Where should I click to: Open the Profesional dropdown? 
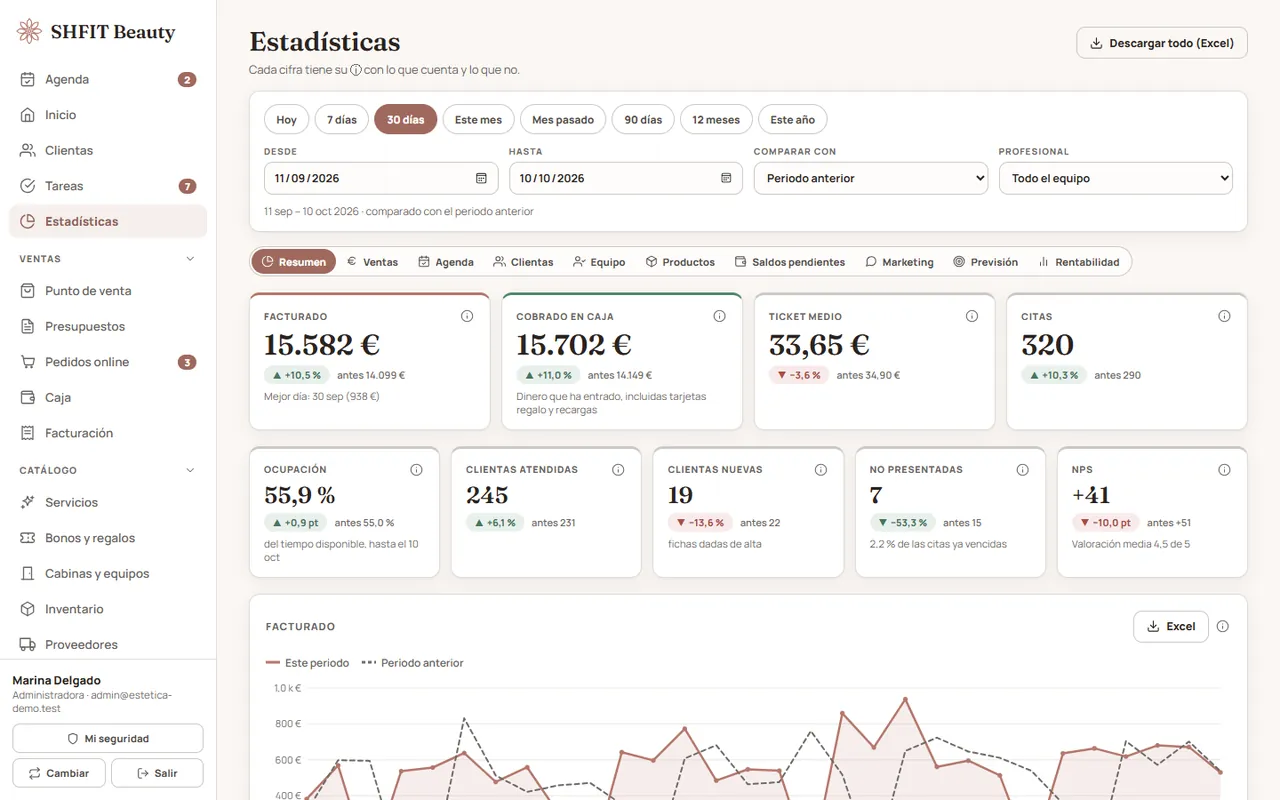[1116, 178]
